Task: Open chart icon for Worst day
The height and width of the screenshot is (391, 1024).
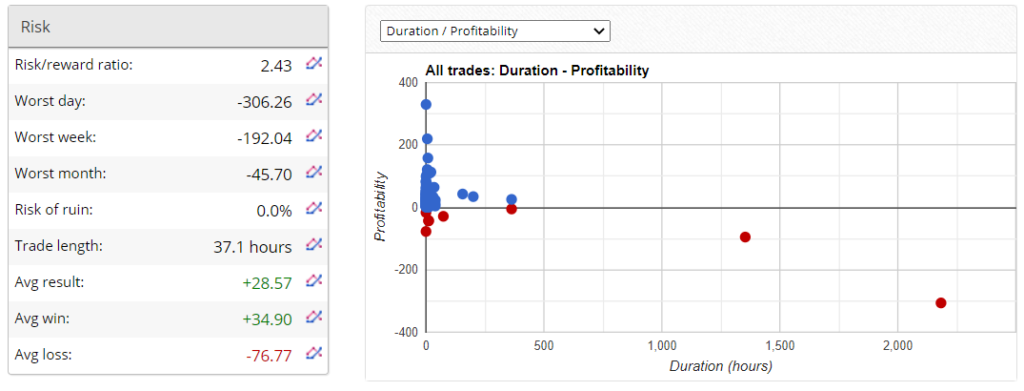Action: (314, 101)
